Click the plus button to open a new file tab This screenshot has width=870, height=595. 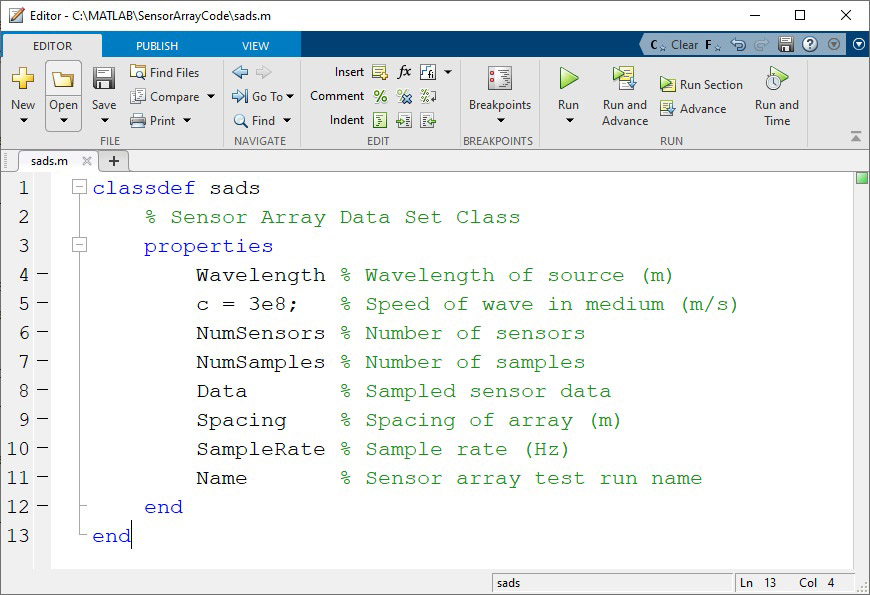(114, 160)
